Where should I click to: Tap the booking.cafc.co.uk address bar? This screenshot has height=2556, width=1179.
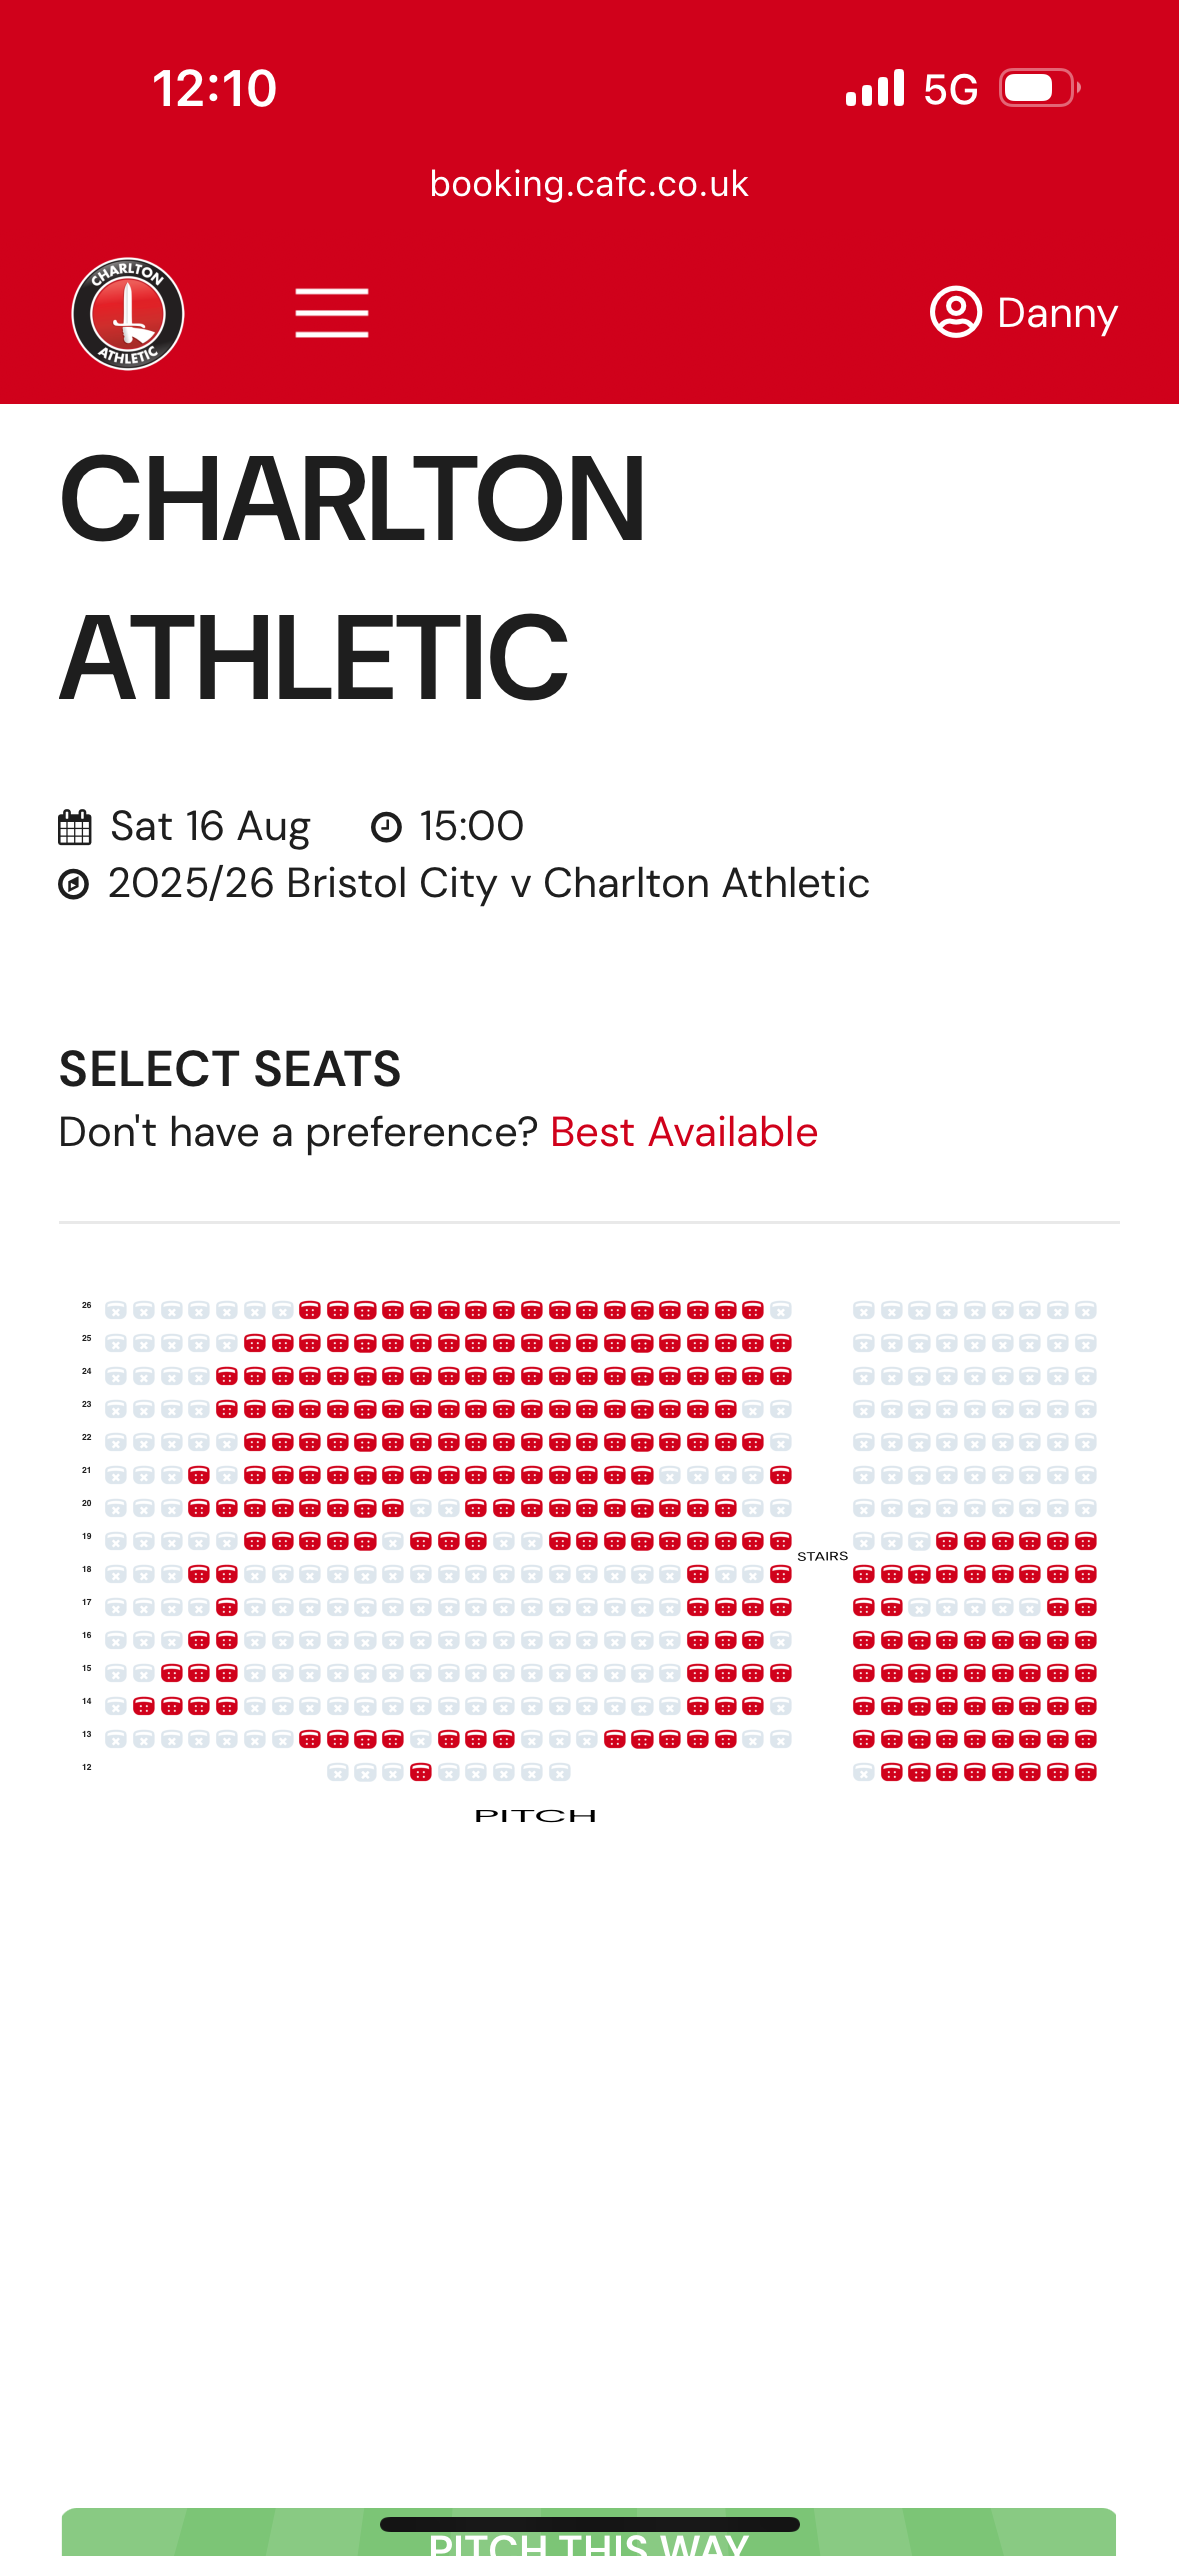point(589,184)
